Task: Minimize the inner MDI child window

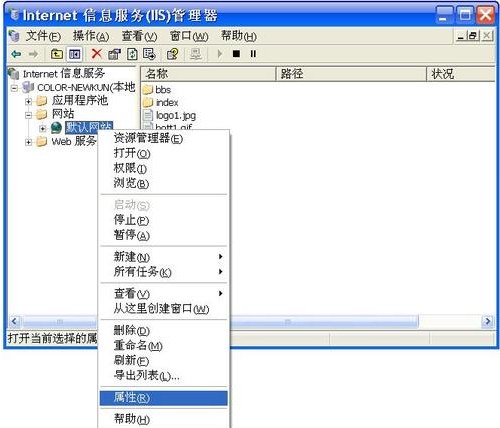Action: point(461,35)
